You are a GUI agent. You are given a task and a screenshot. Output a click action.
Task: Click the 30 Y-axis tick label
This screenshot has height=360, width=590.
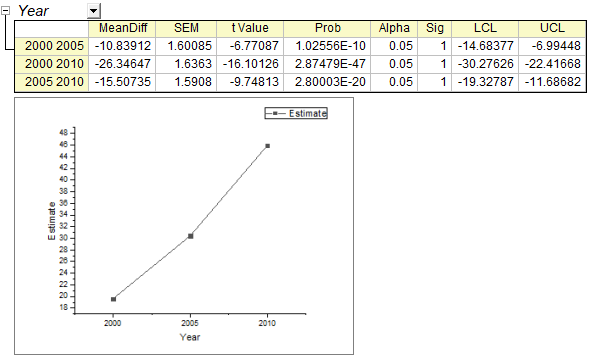64,238
